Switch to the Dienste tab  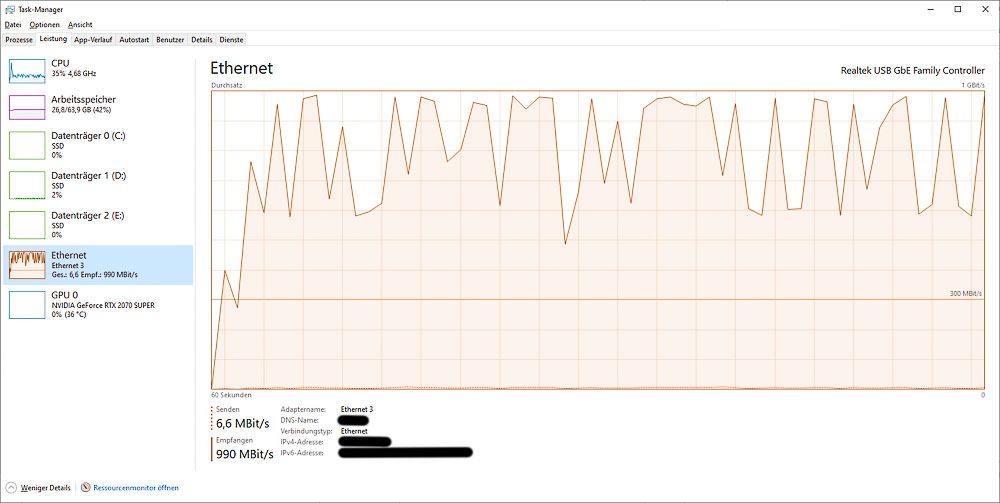231,39
